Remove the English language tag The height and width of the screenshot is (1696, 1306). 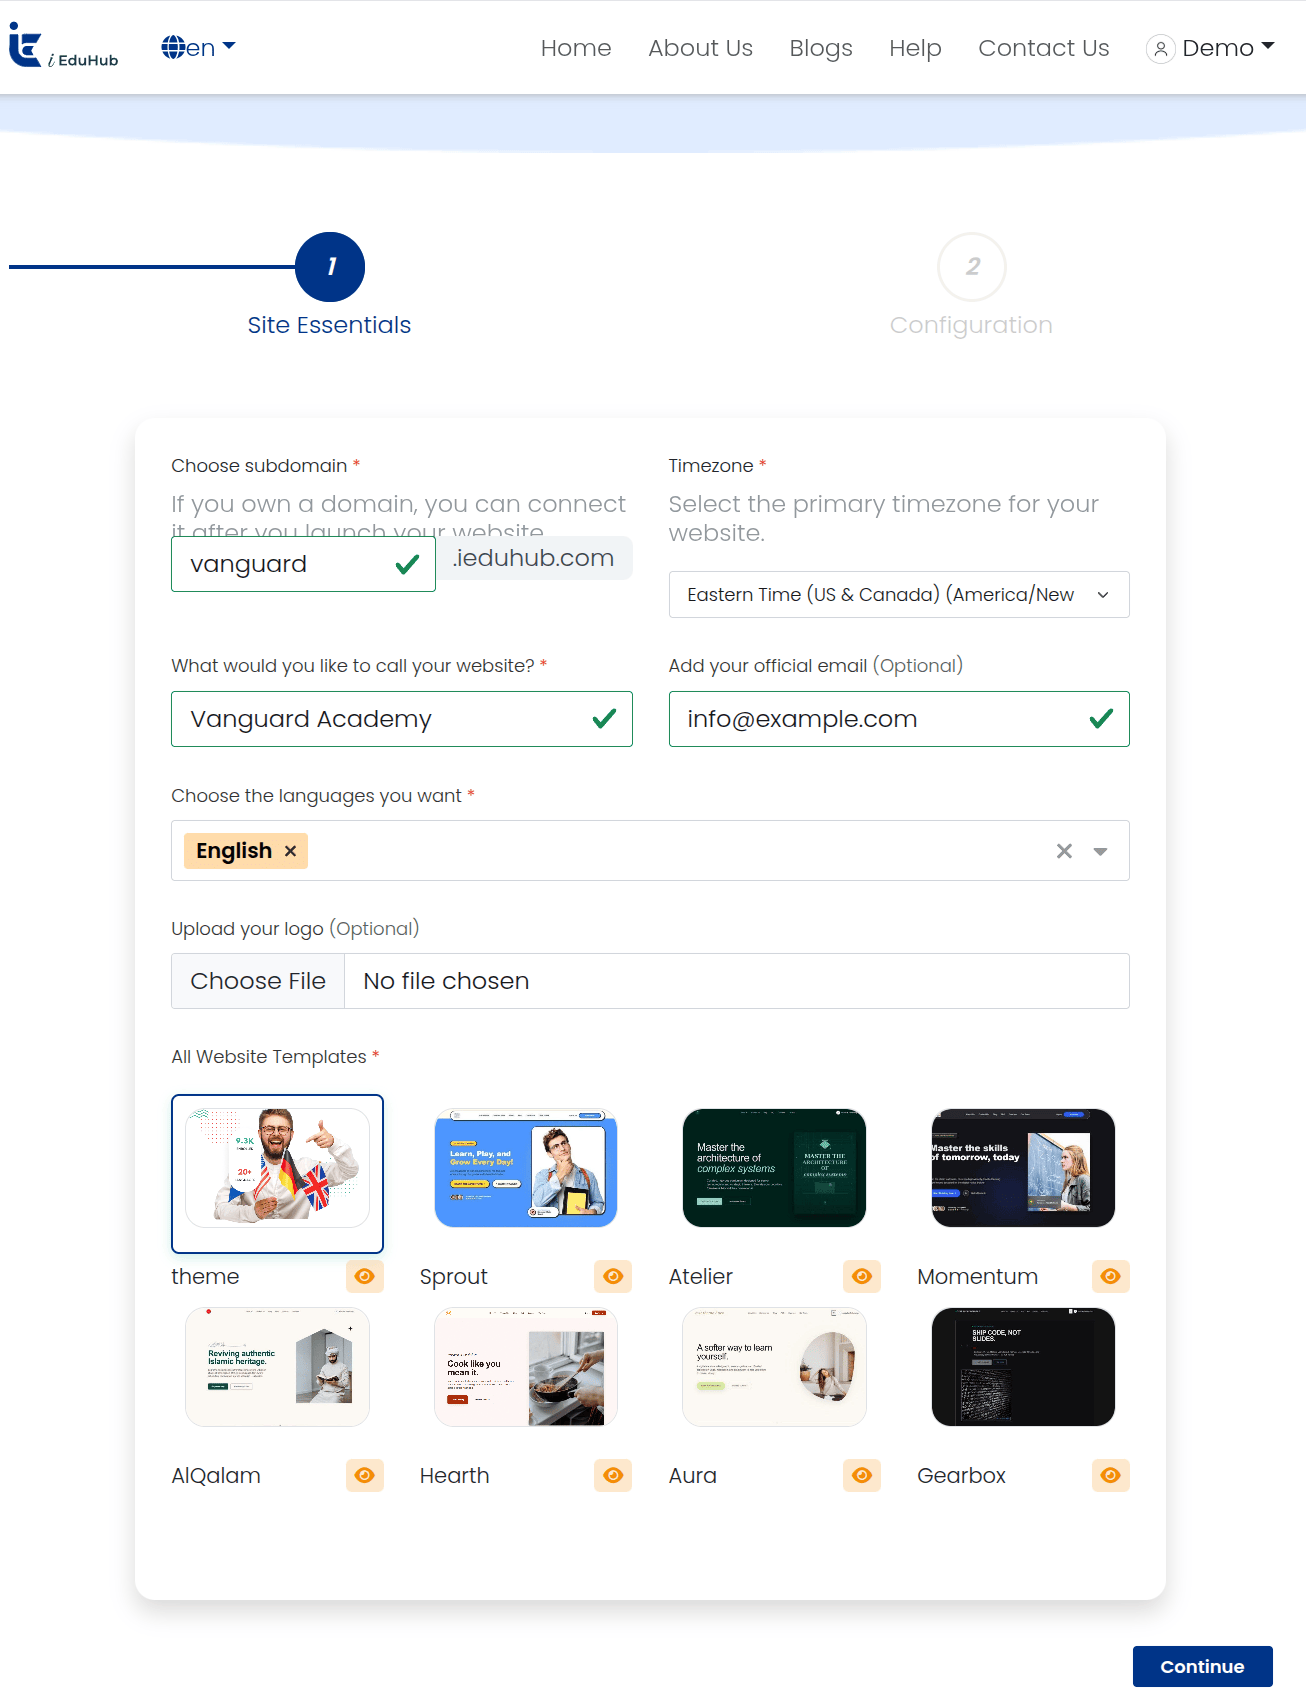pyautogui.click(x=290, y=851)
